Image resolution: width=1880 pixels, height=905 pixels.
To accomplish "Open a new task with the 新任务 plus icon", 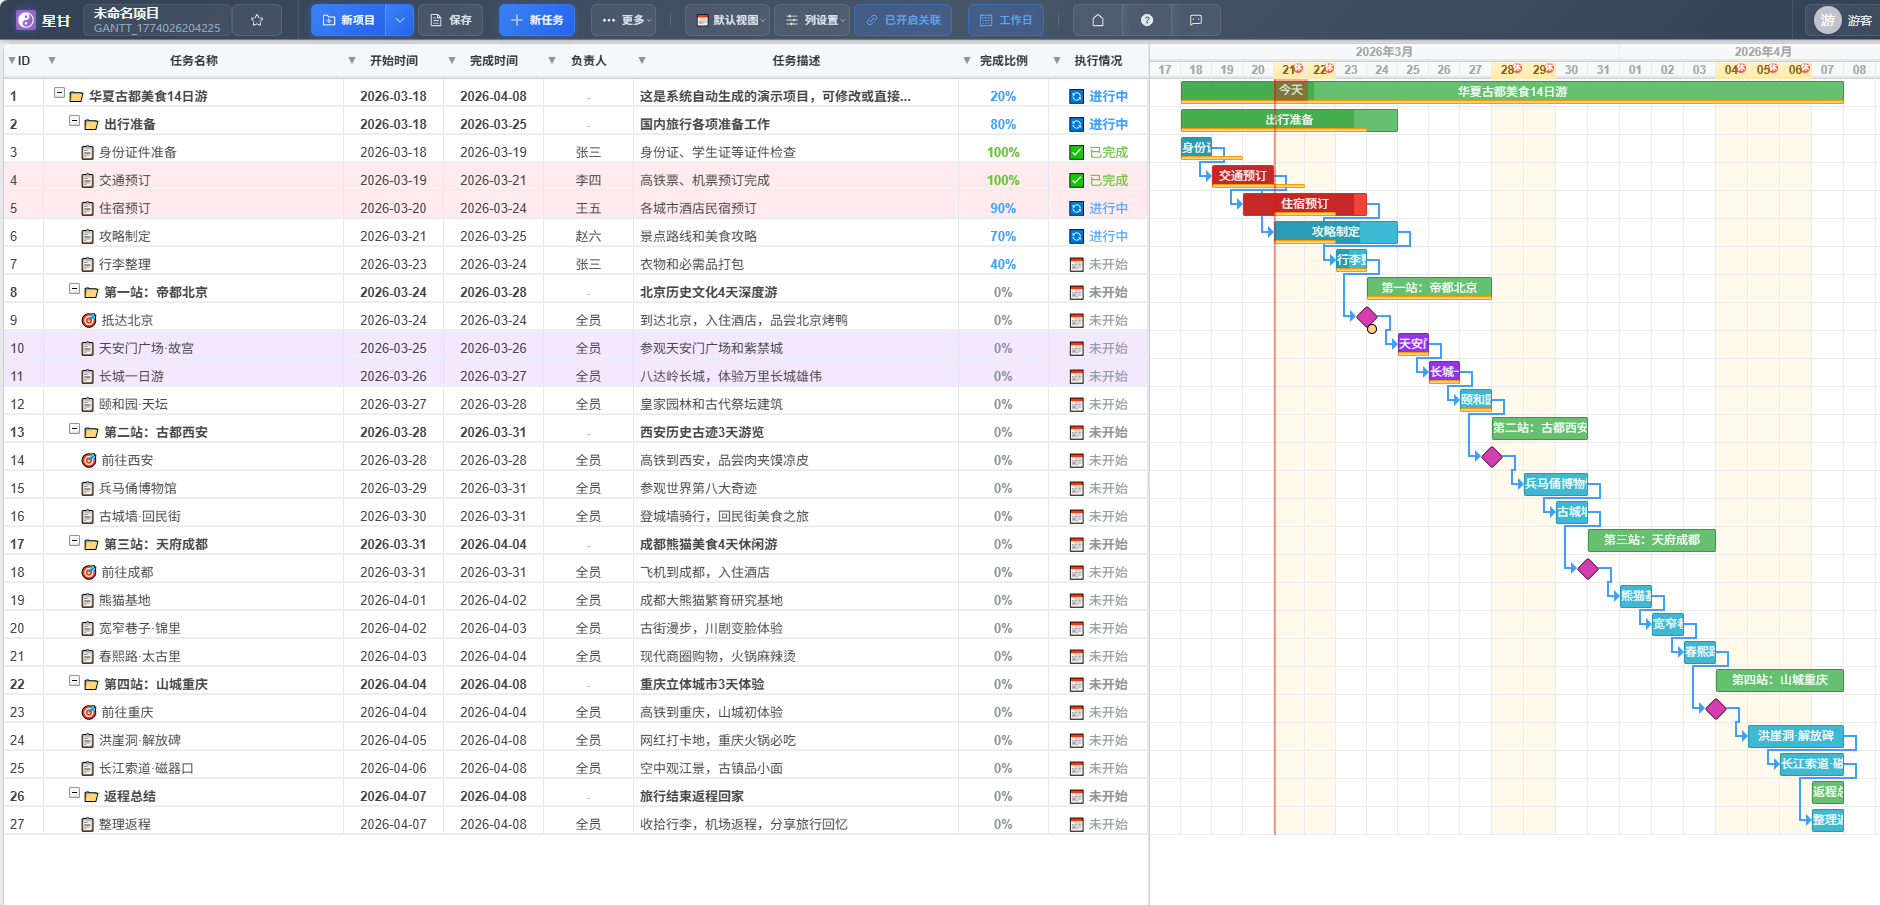I will pos(537,19).
